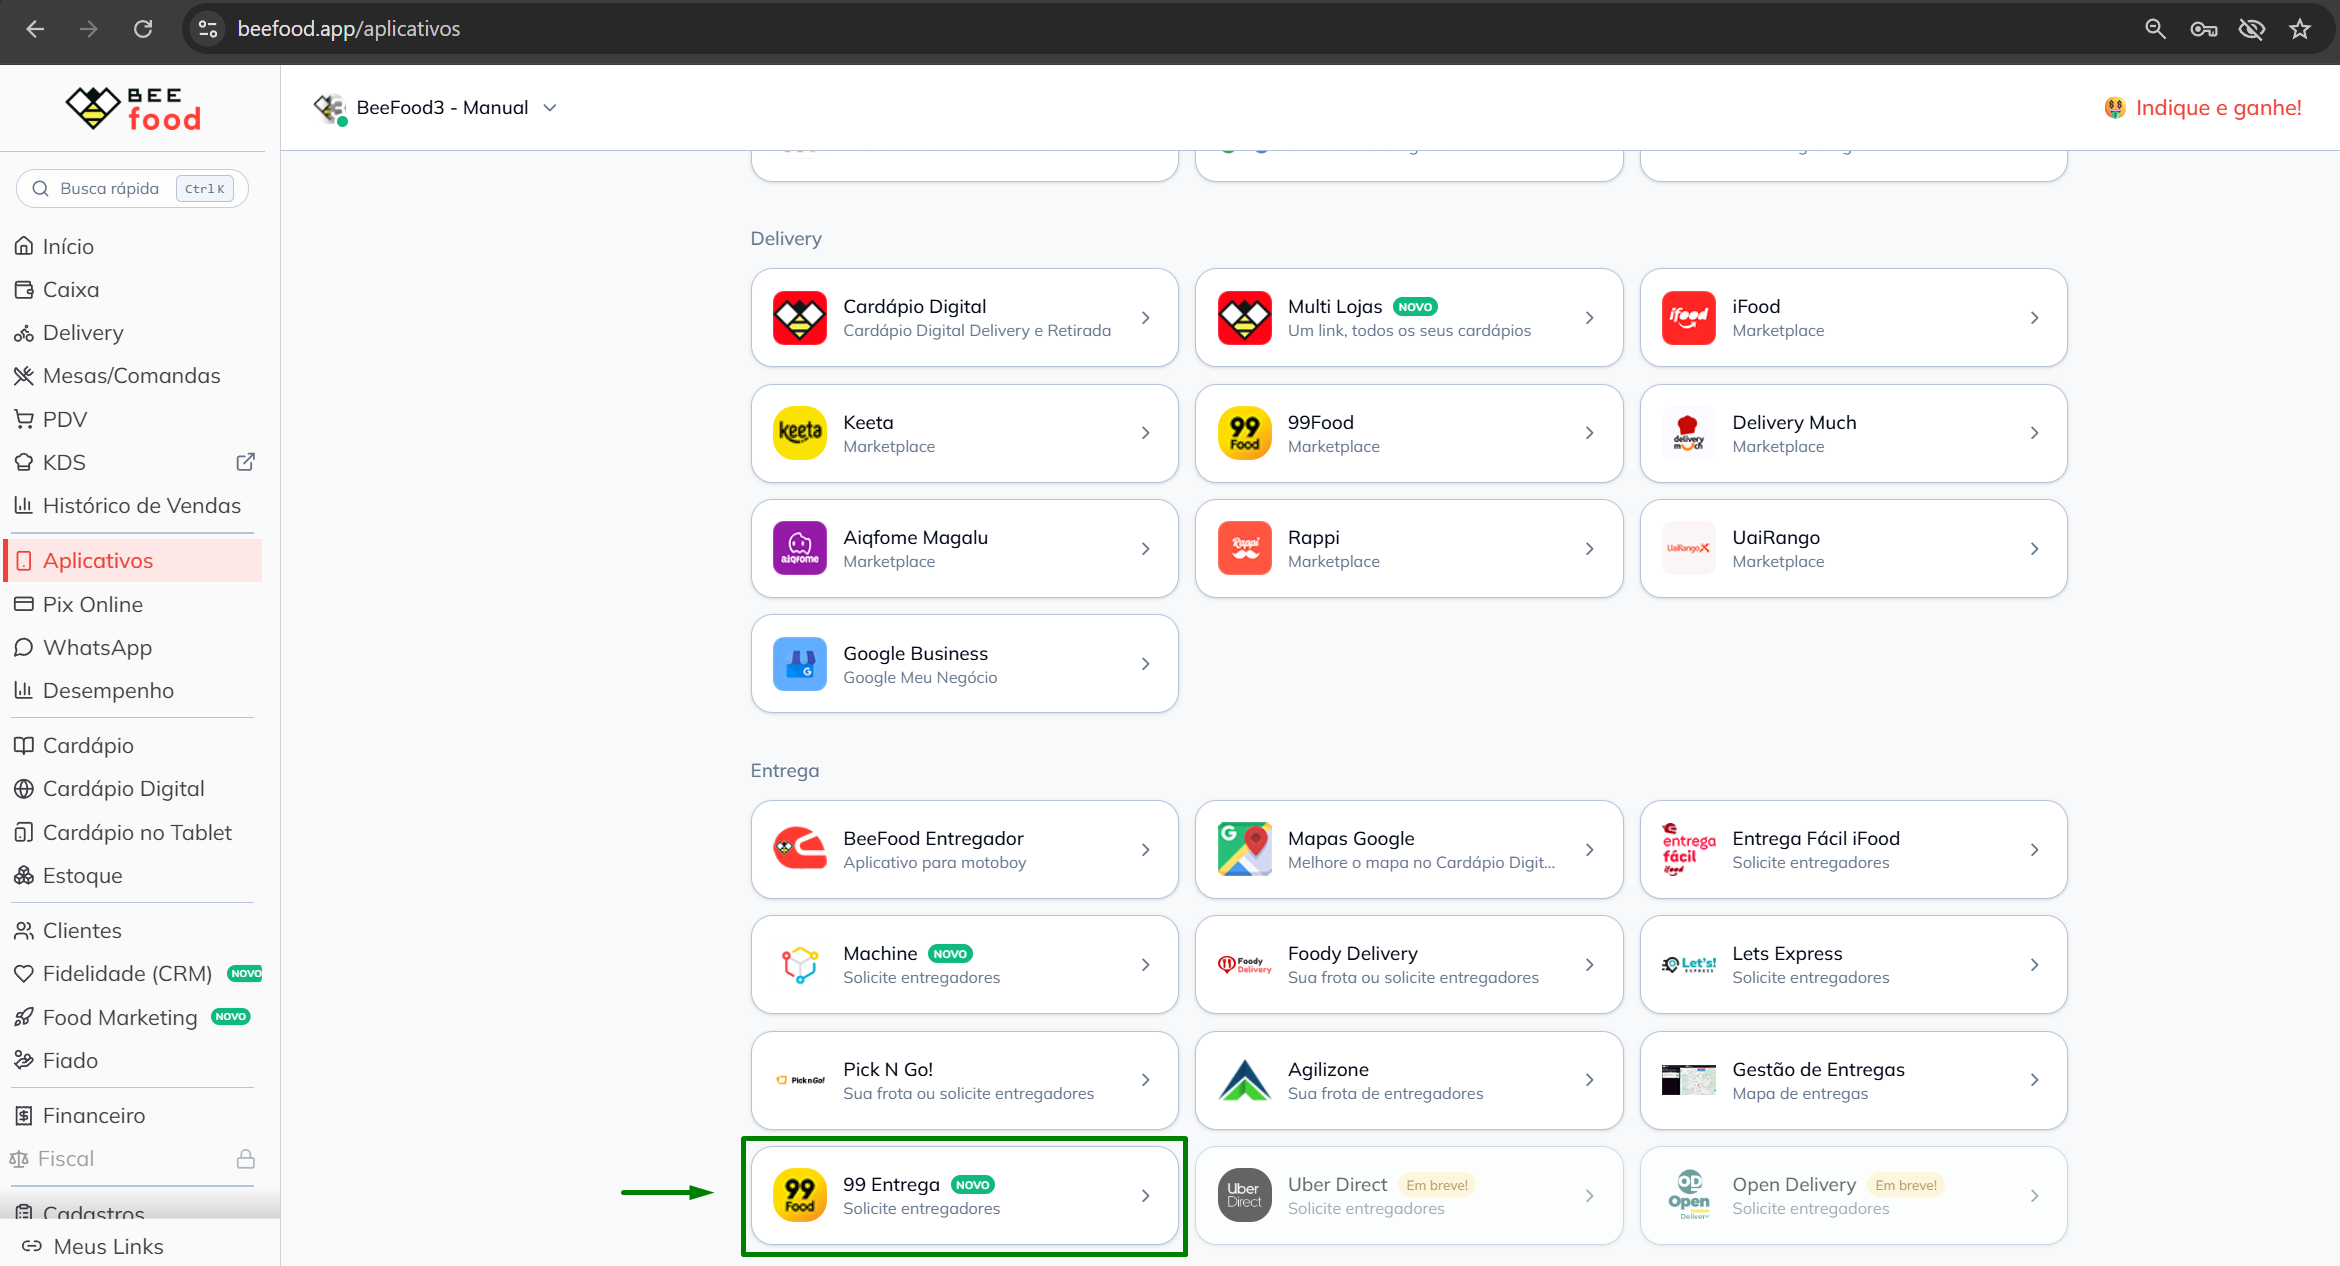The image size is (2340, 1266).
Task: Click the Keeta logo icon
Action: 799,433
